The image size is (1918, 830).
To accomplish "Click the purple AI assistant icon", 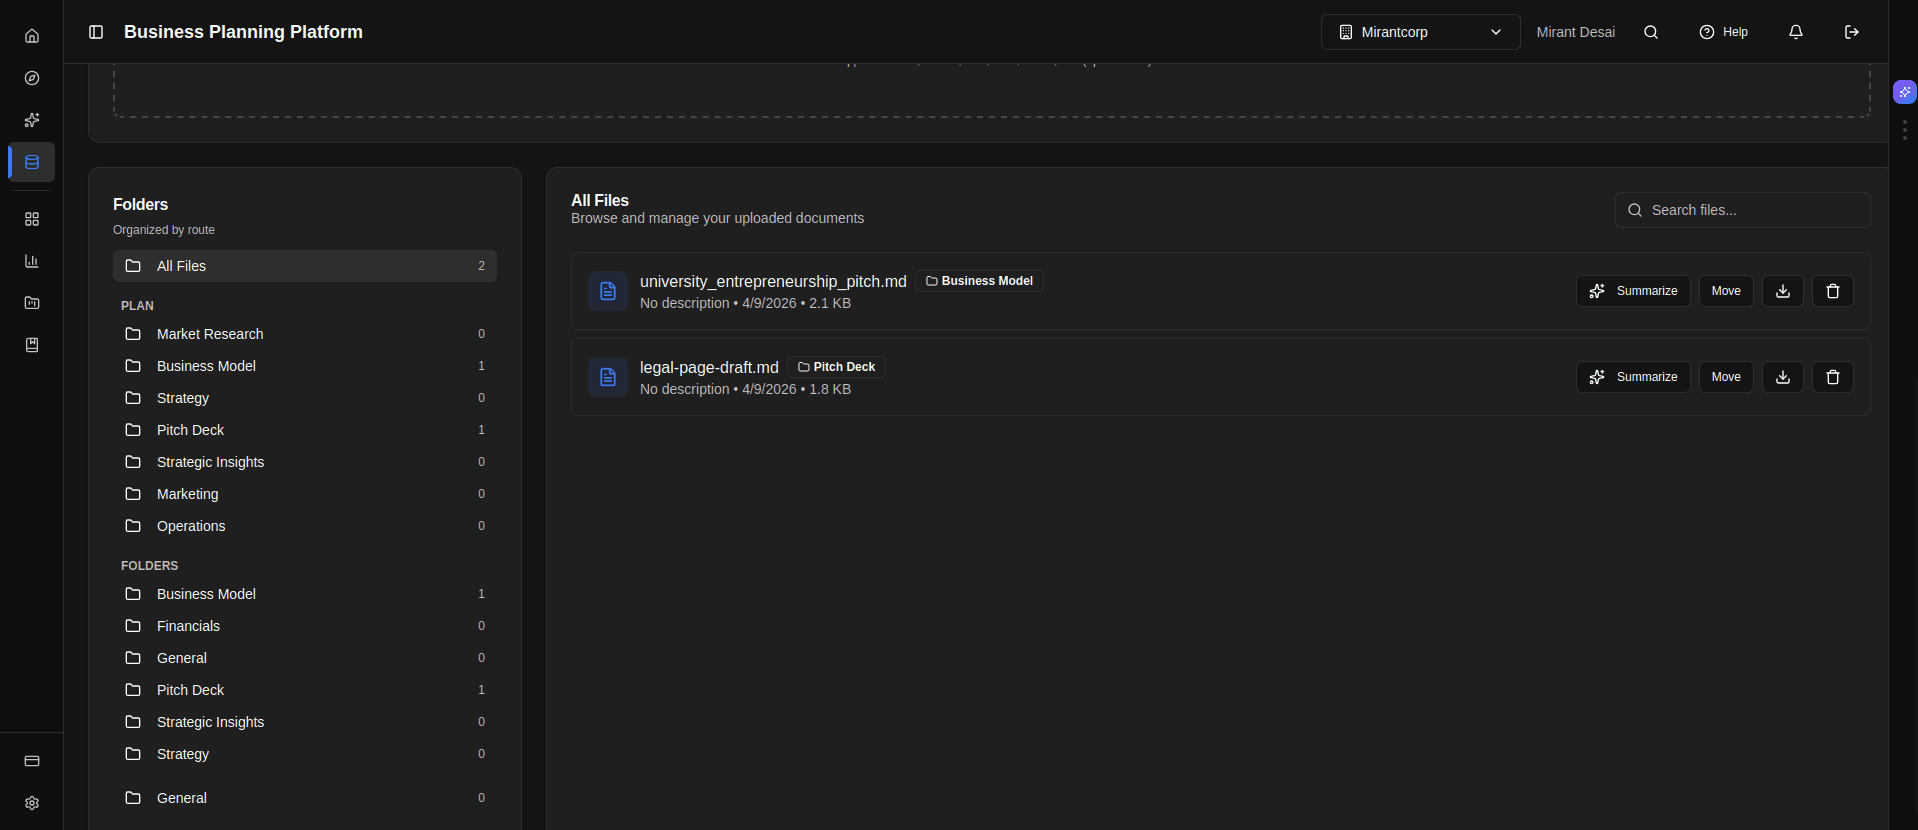I will point(1904,92).
